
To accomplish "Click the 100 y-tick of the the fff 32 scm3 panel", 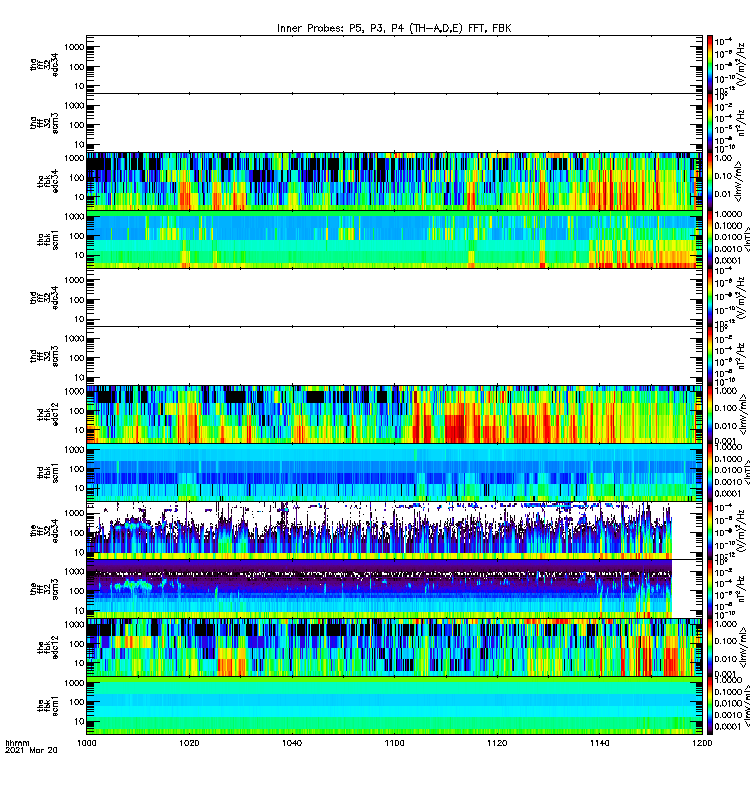I will 77,591.
